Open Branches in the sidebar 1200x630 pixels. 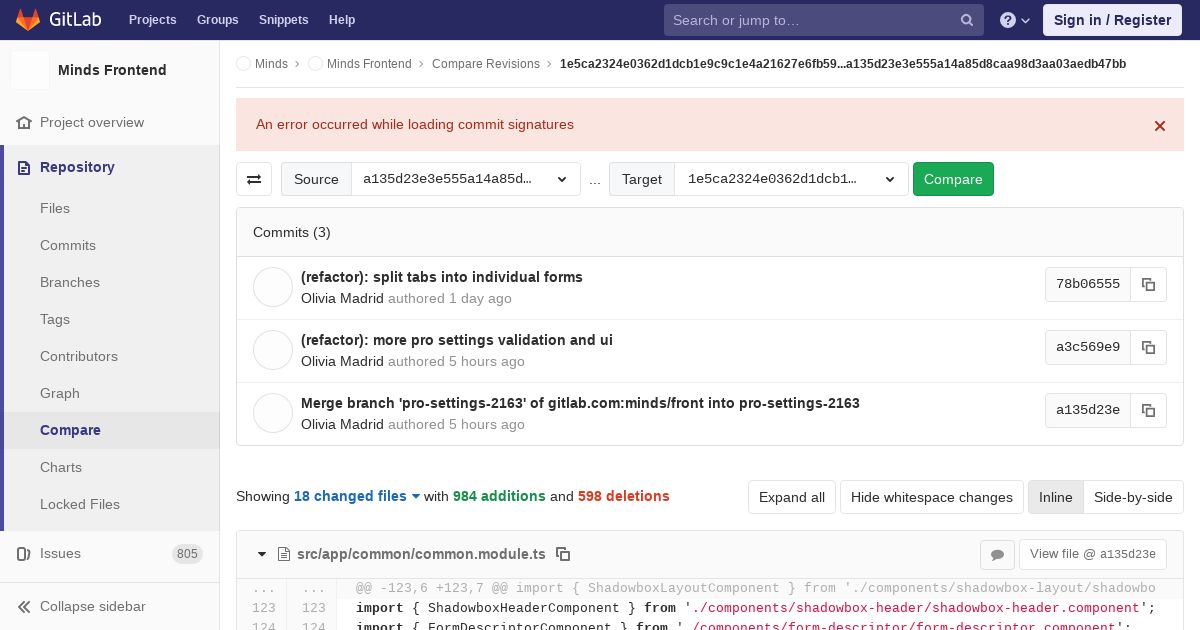click(x=70, y=282)
